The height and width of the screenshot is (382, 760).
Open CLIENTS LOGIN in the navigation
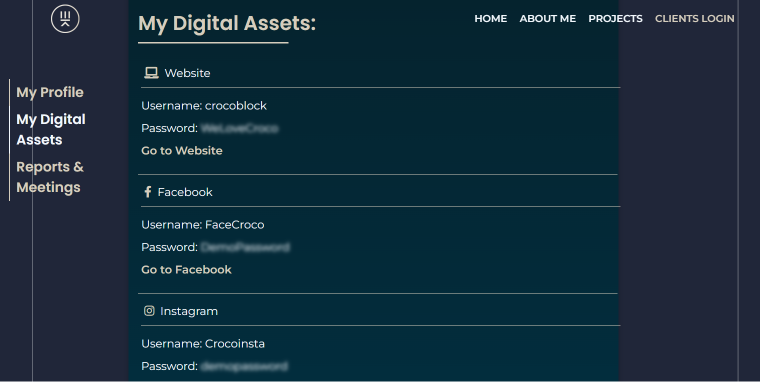695,18
